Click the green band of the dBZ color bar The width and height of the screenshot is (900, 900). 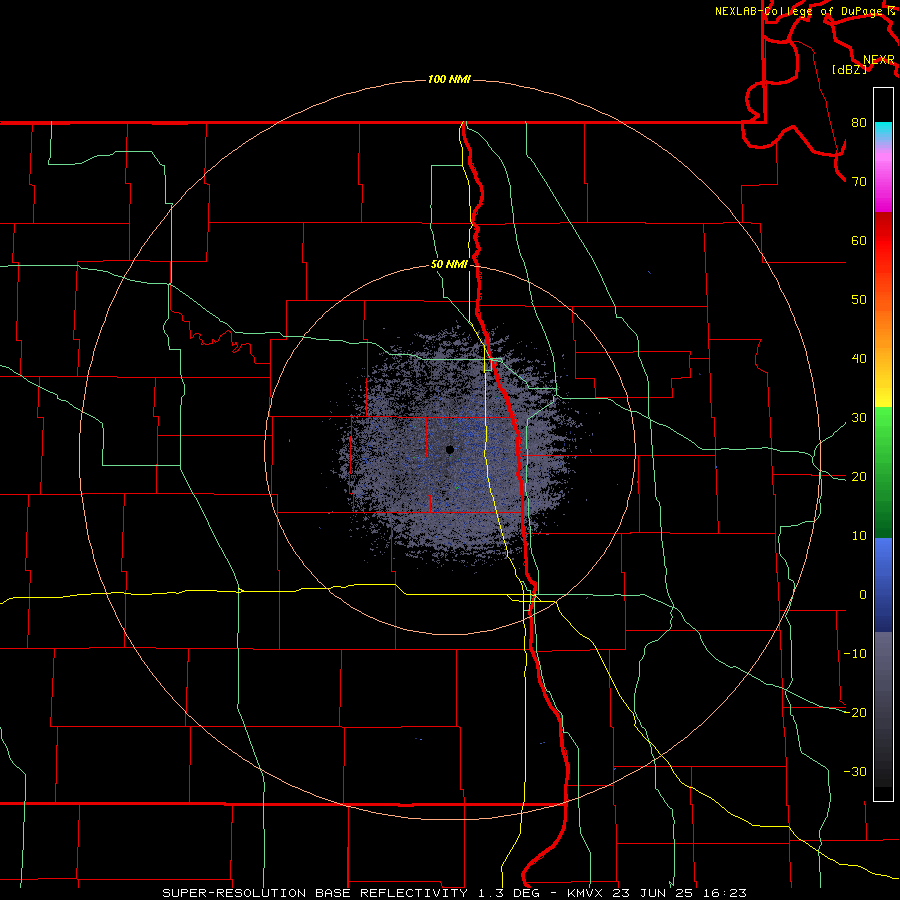coord(883,472)
